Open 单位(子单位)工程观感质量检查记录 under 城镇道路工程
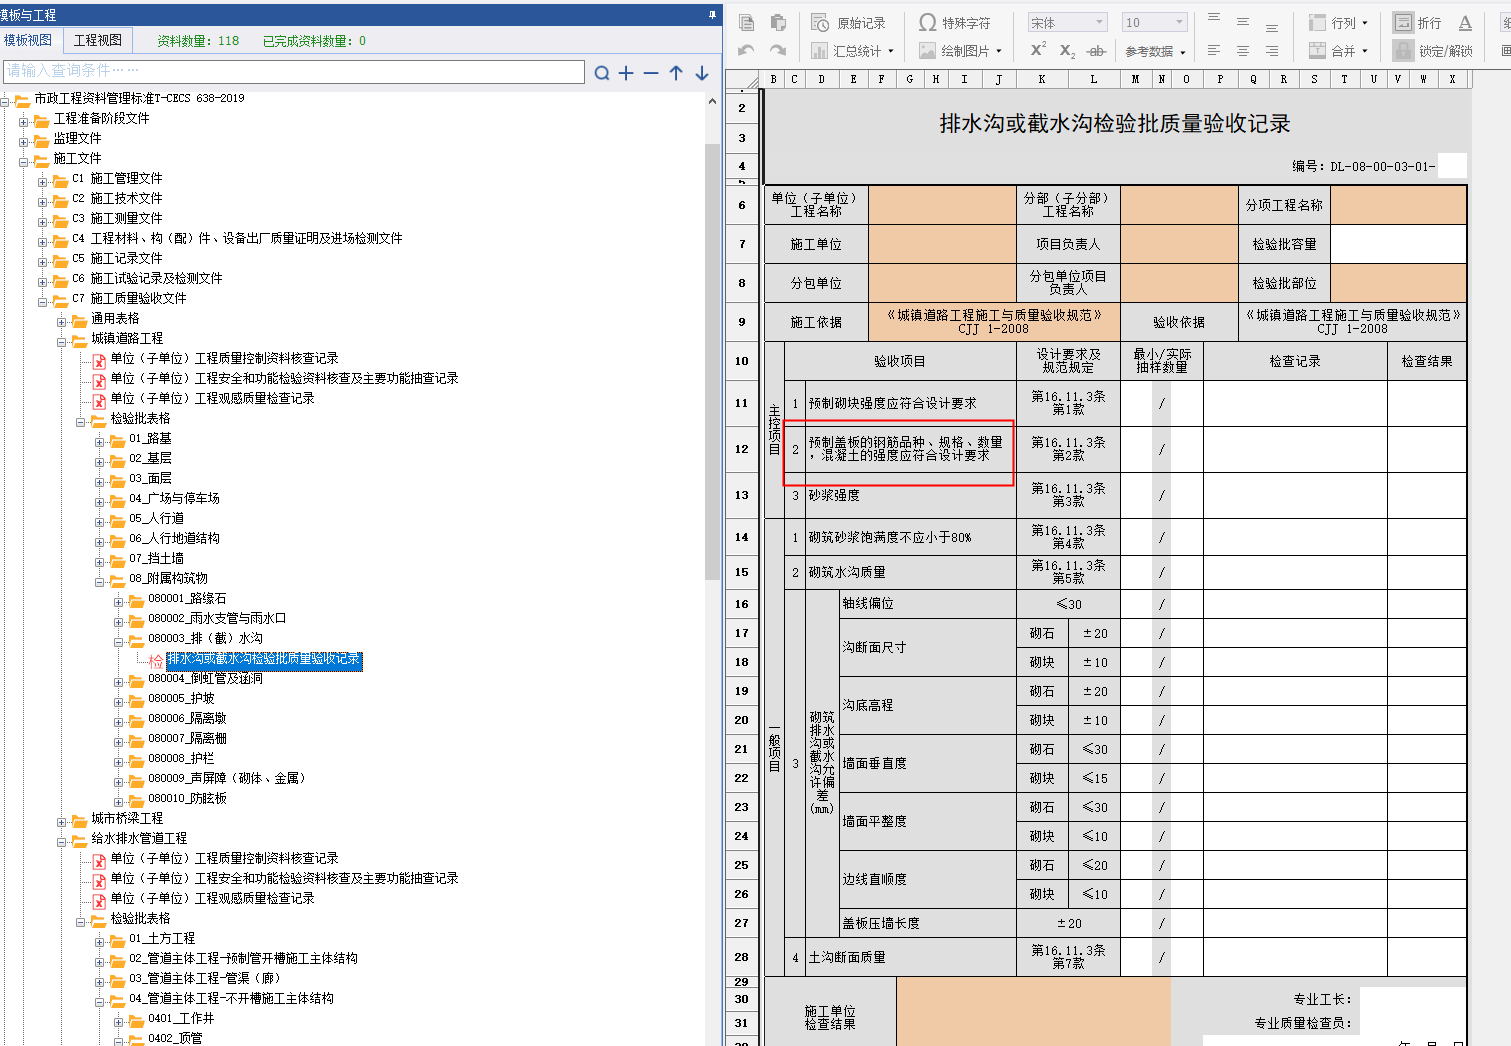 (x=212, y=398)
